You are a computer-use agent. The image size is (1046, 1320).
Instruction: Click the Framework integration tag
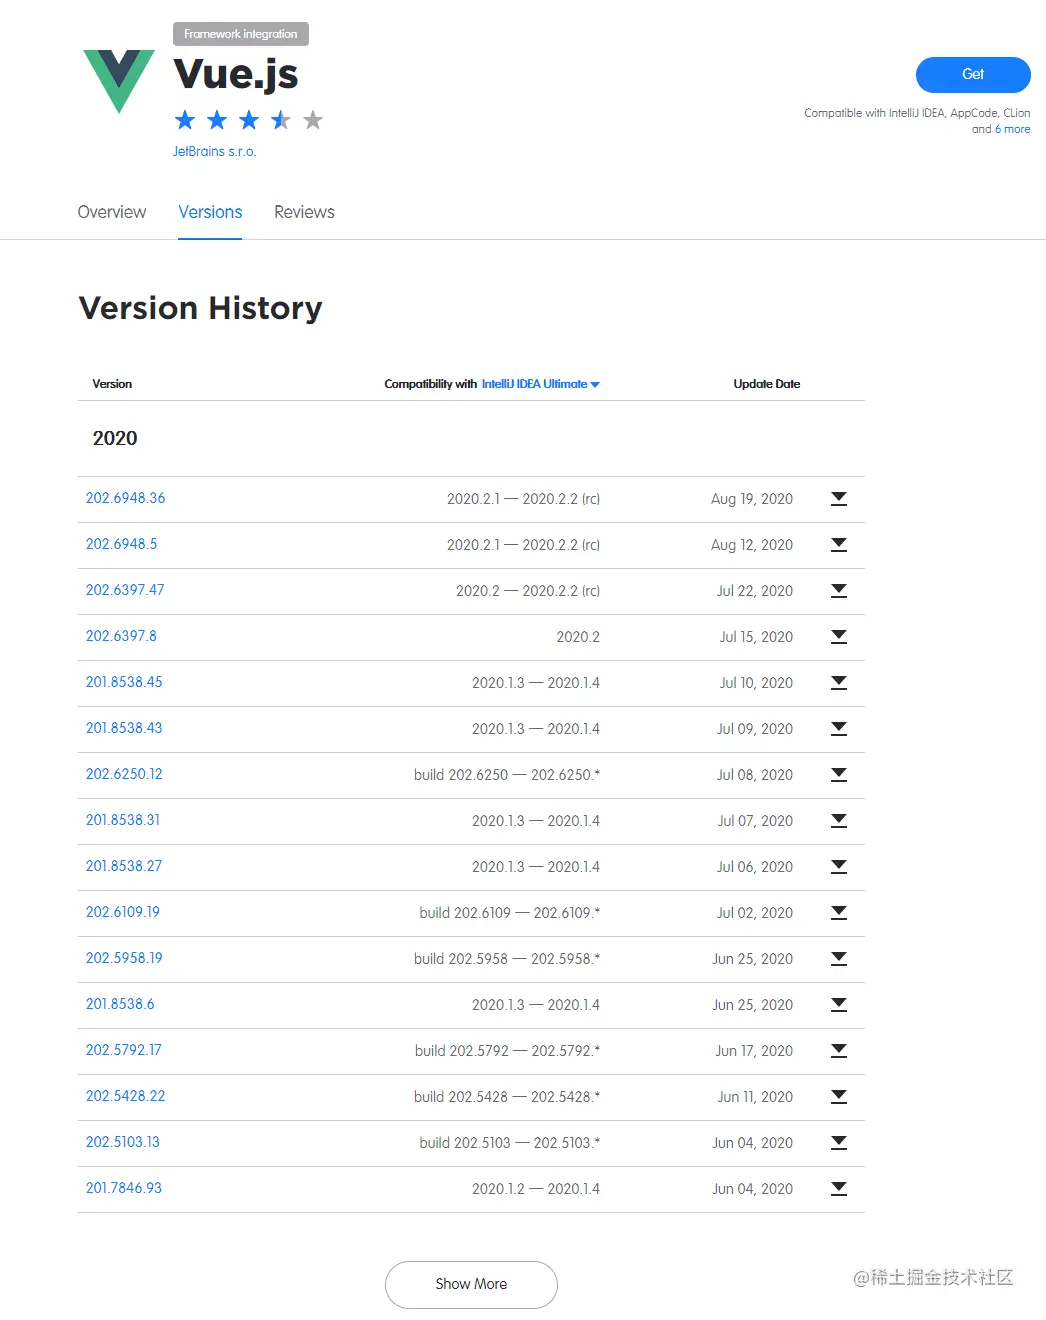[x=241, y=34]
